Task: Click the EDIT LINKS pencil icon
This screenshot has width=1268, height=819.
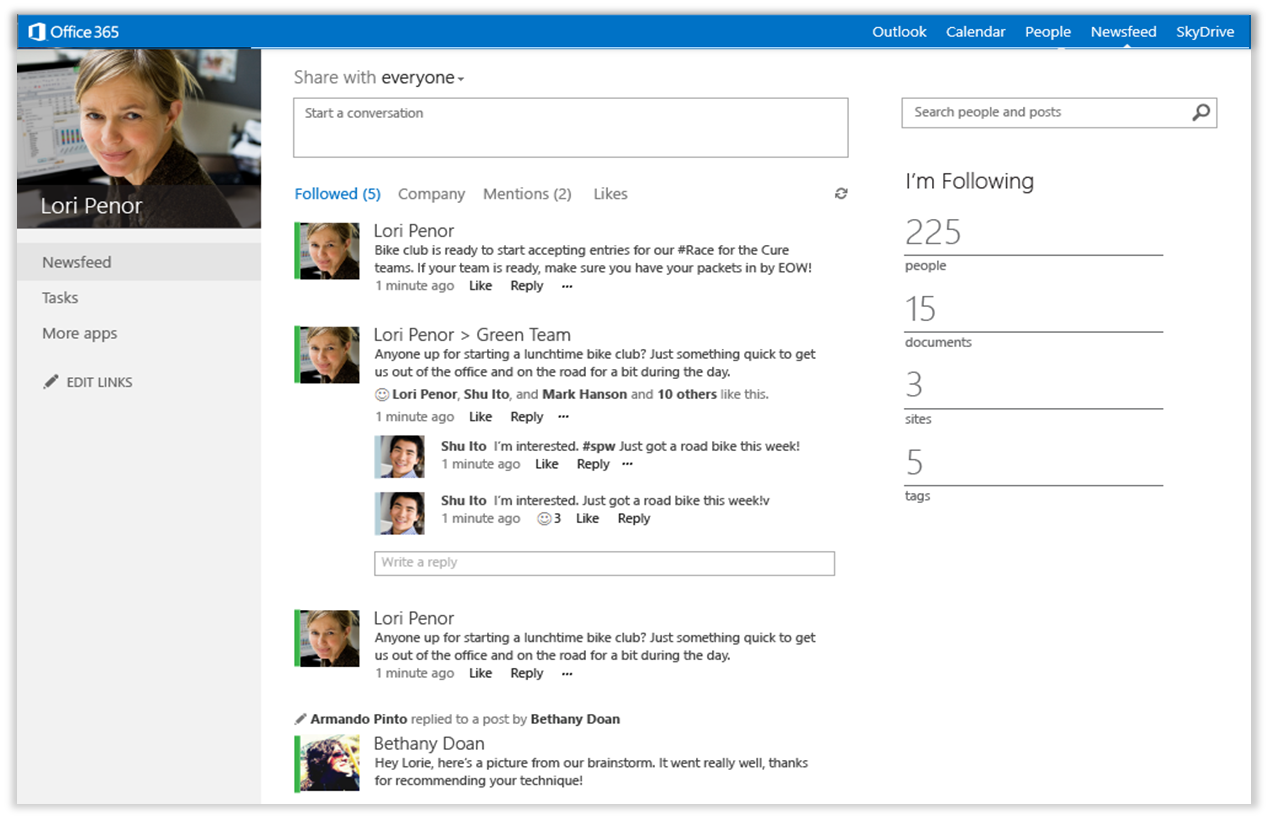Action: point(51,382)
